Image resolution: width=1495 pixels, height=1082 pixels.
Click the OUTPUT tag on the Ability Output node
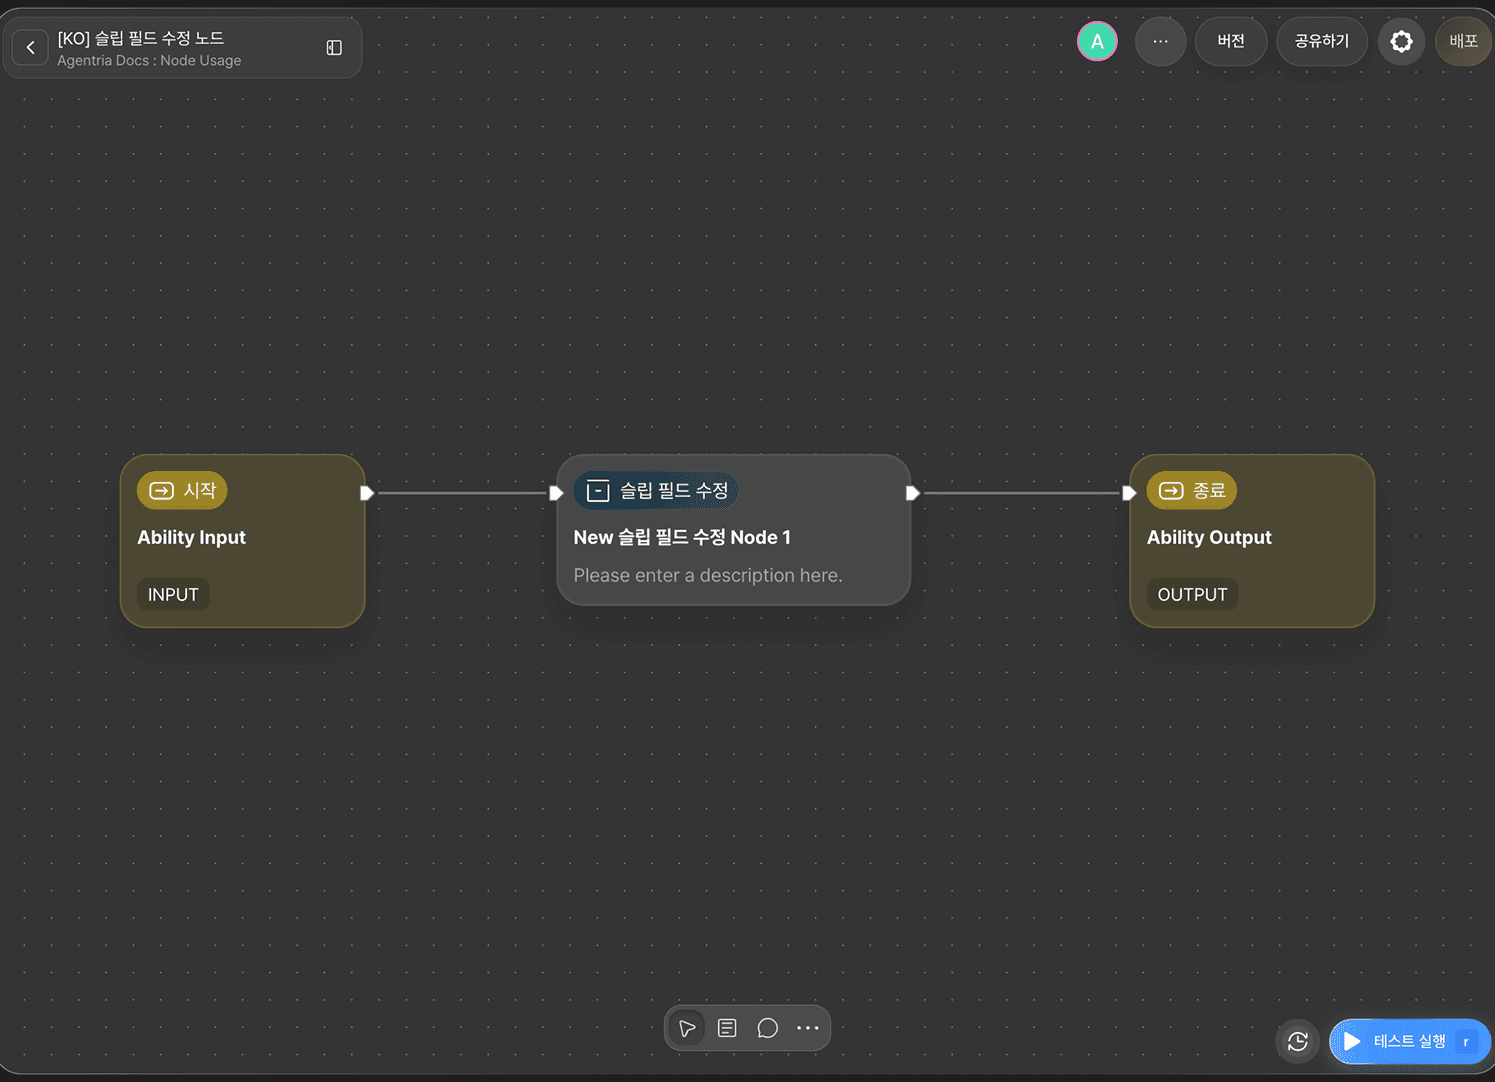(1192, 594)
